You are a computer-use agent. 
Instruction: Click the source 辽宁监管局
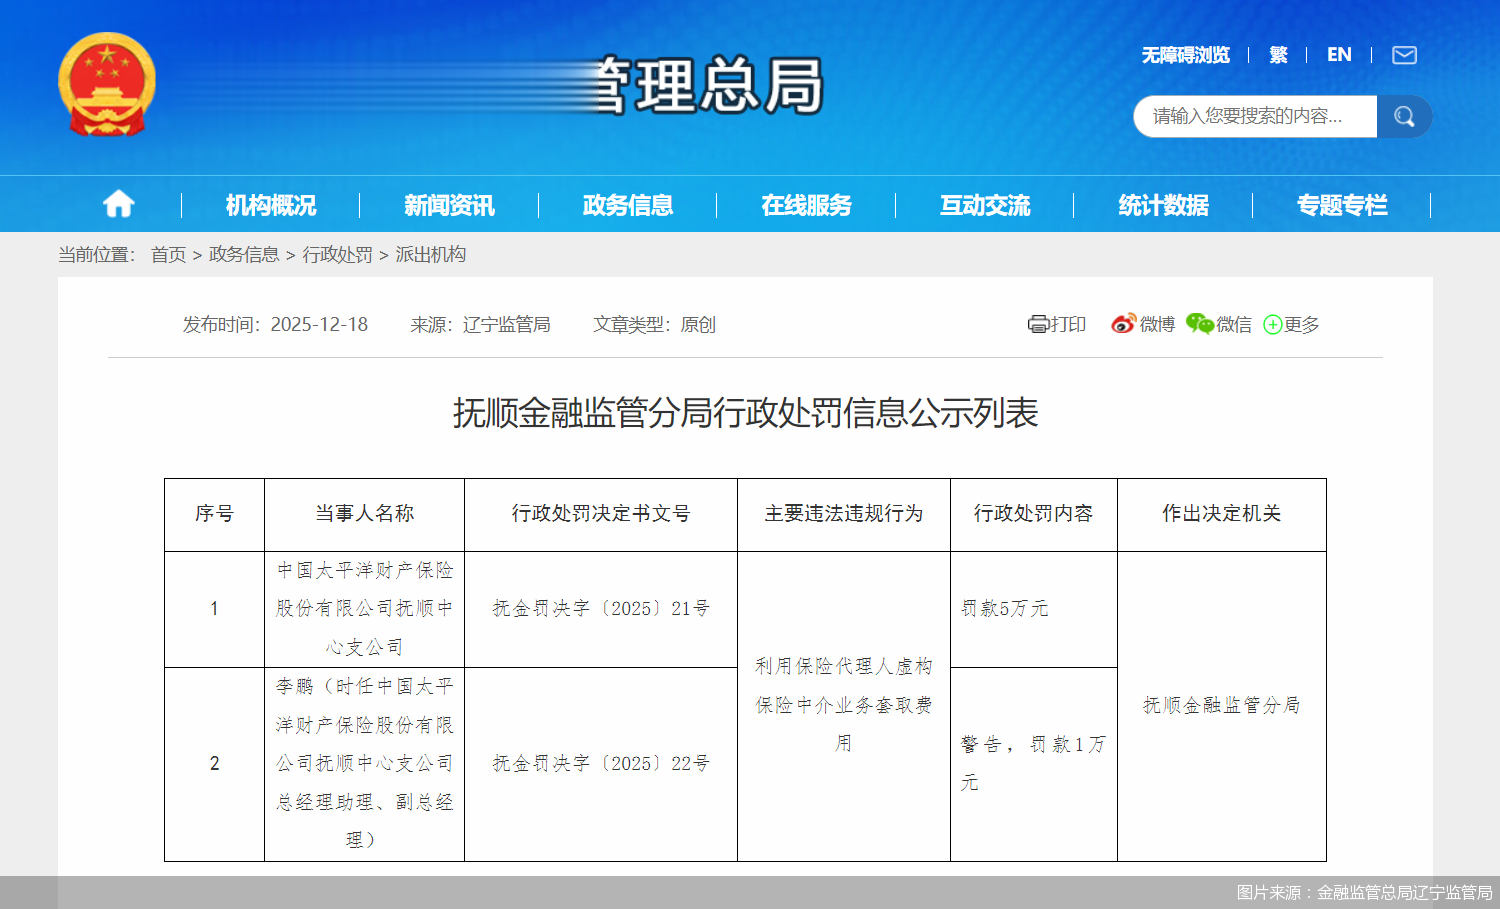point(506,324)
